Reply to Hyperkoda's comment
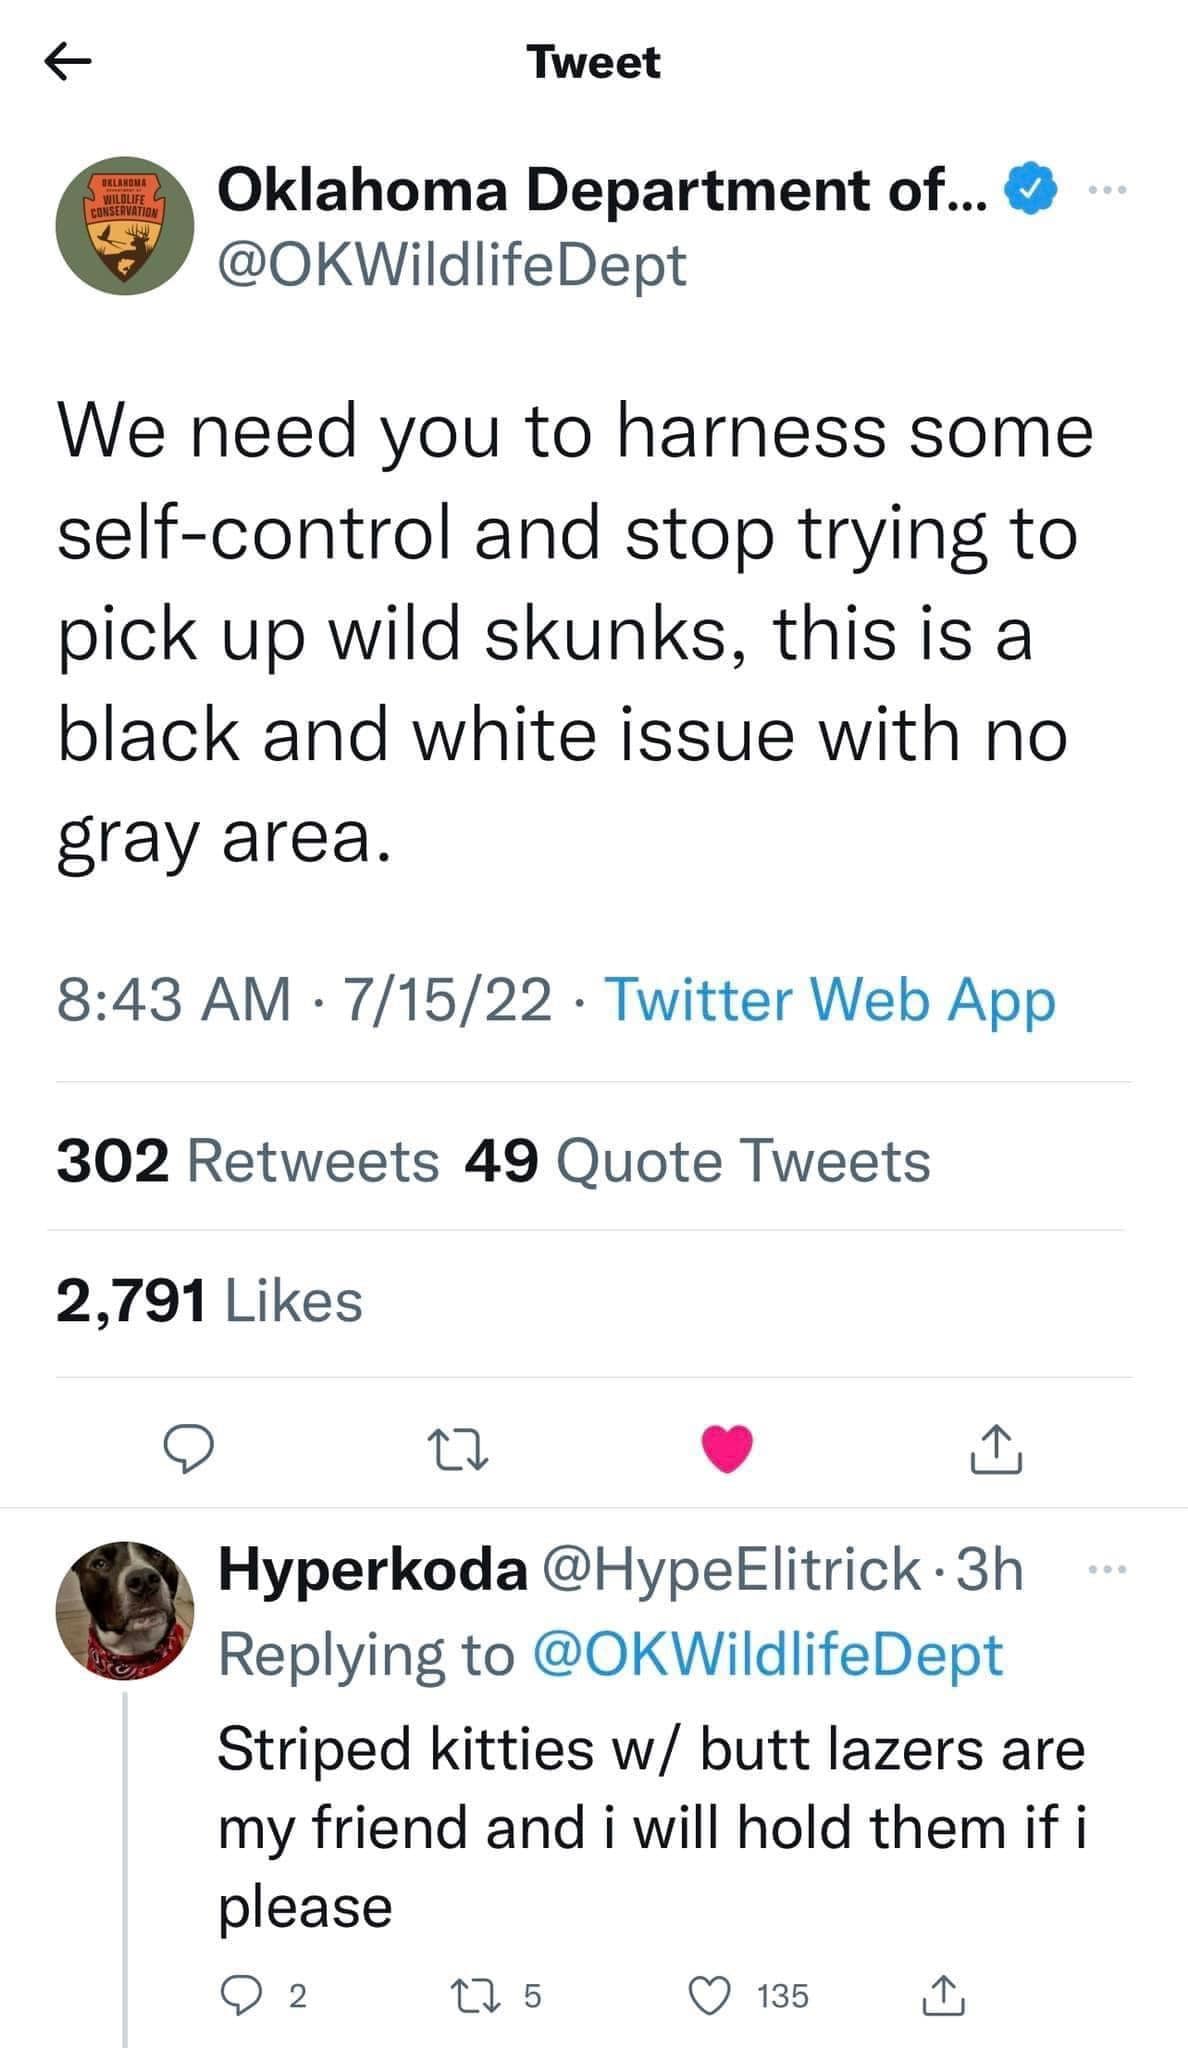 tap(241, 1996)
